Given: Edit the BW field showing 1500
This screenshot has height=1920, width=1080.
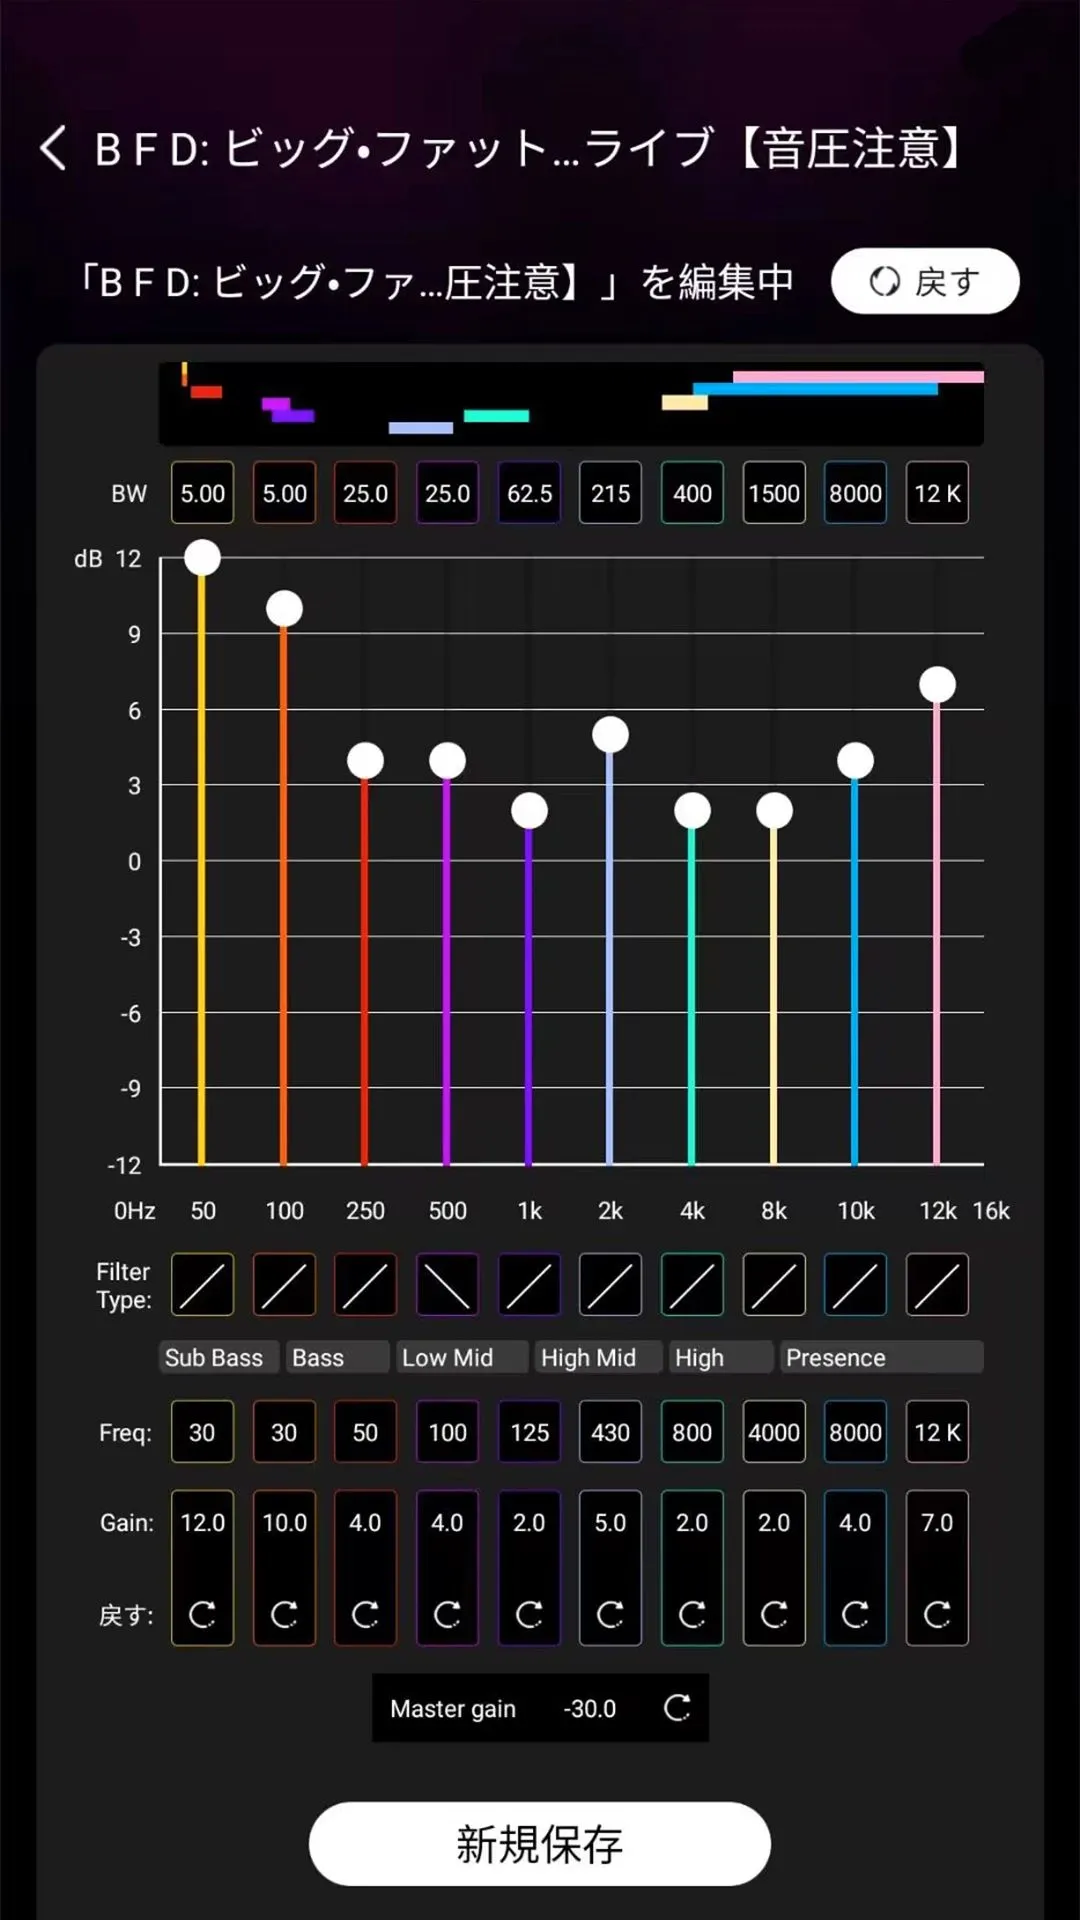Looking at the screenshot, I should pos(774,492).
